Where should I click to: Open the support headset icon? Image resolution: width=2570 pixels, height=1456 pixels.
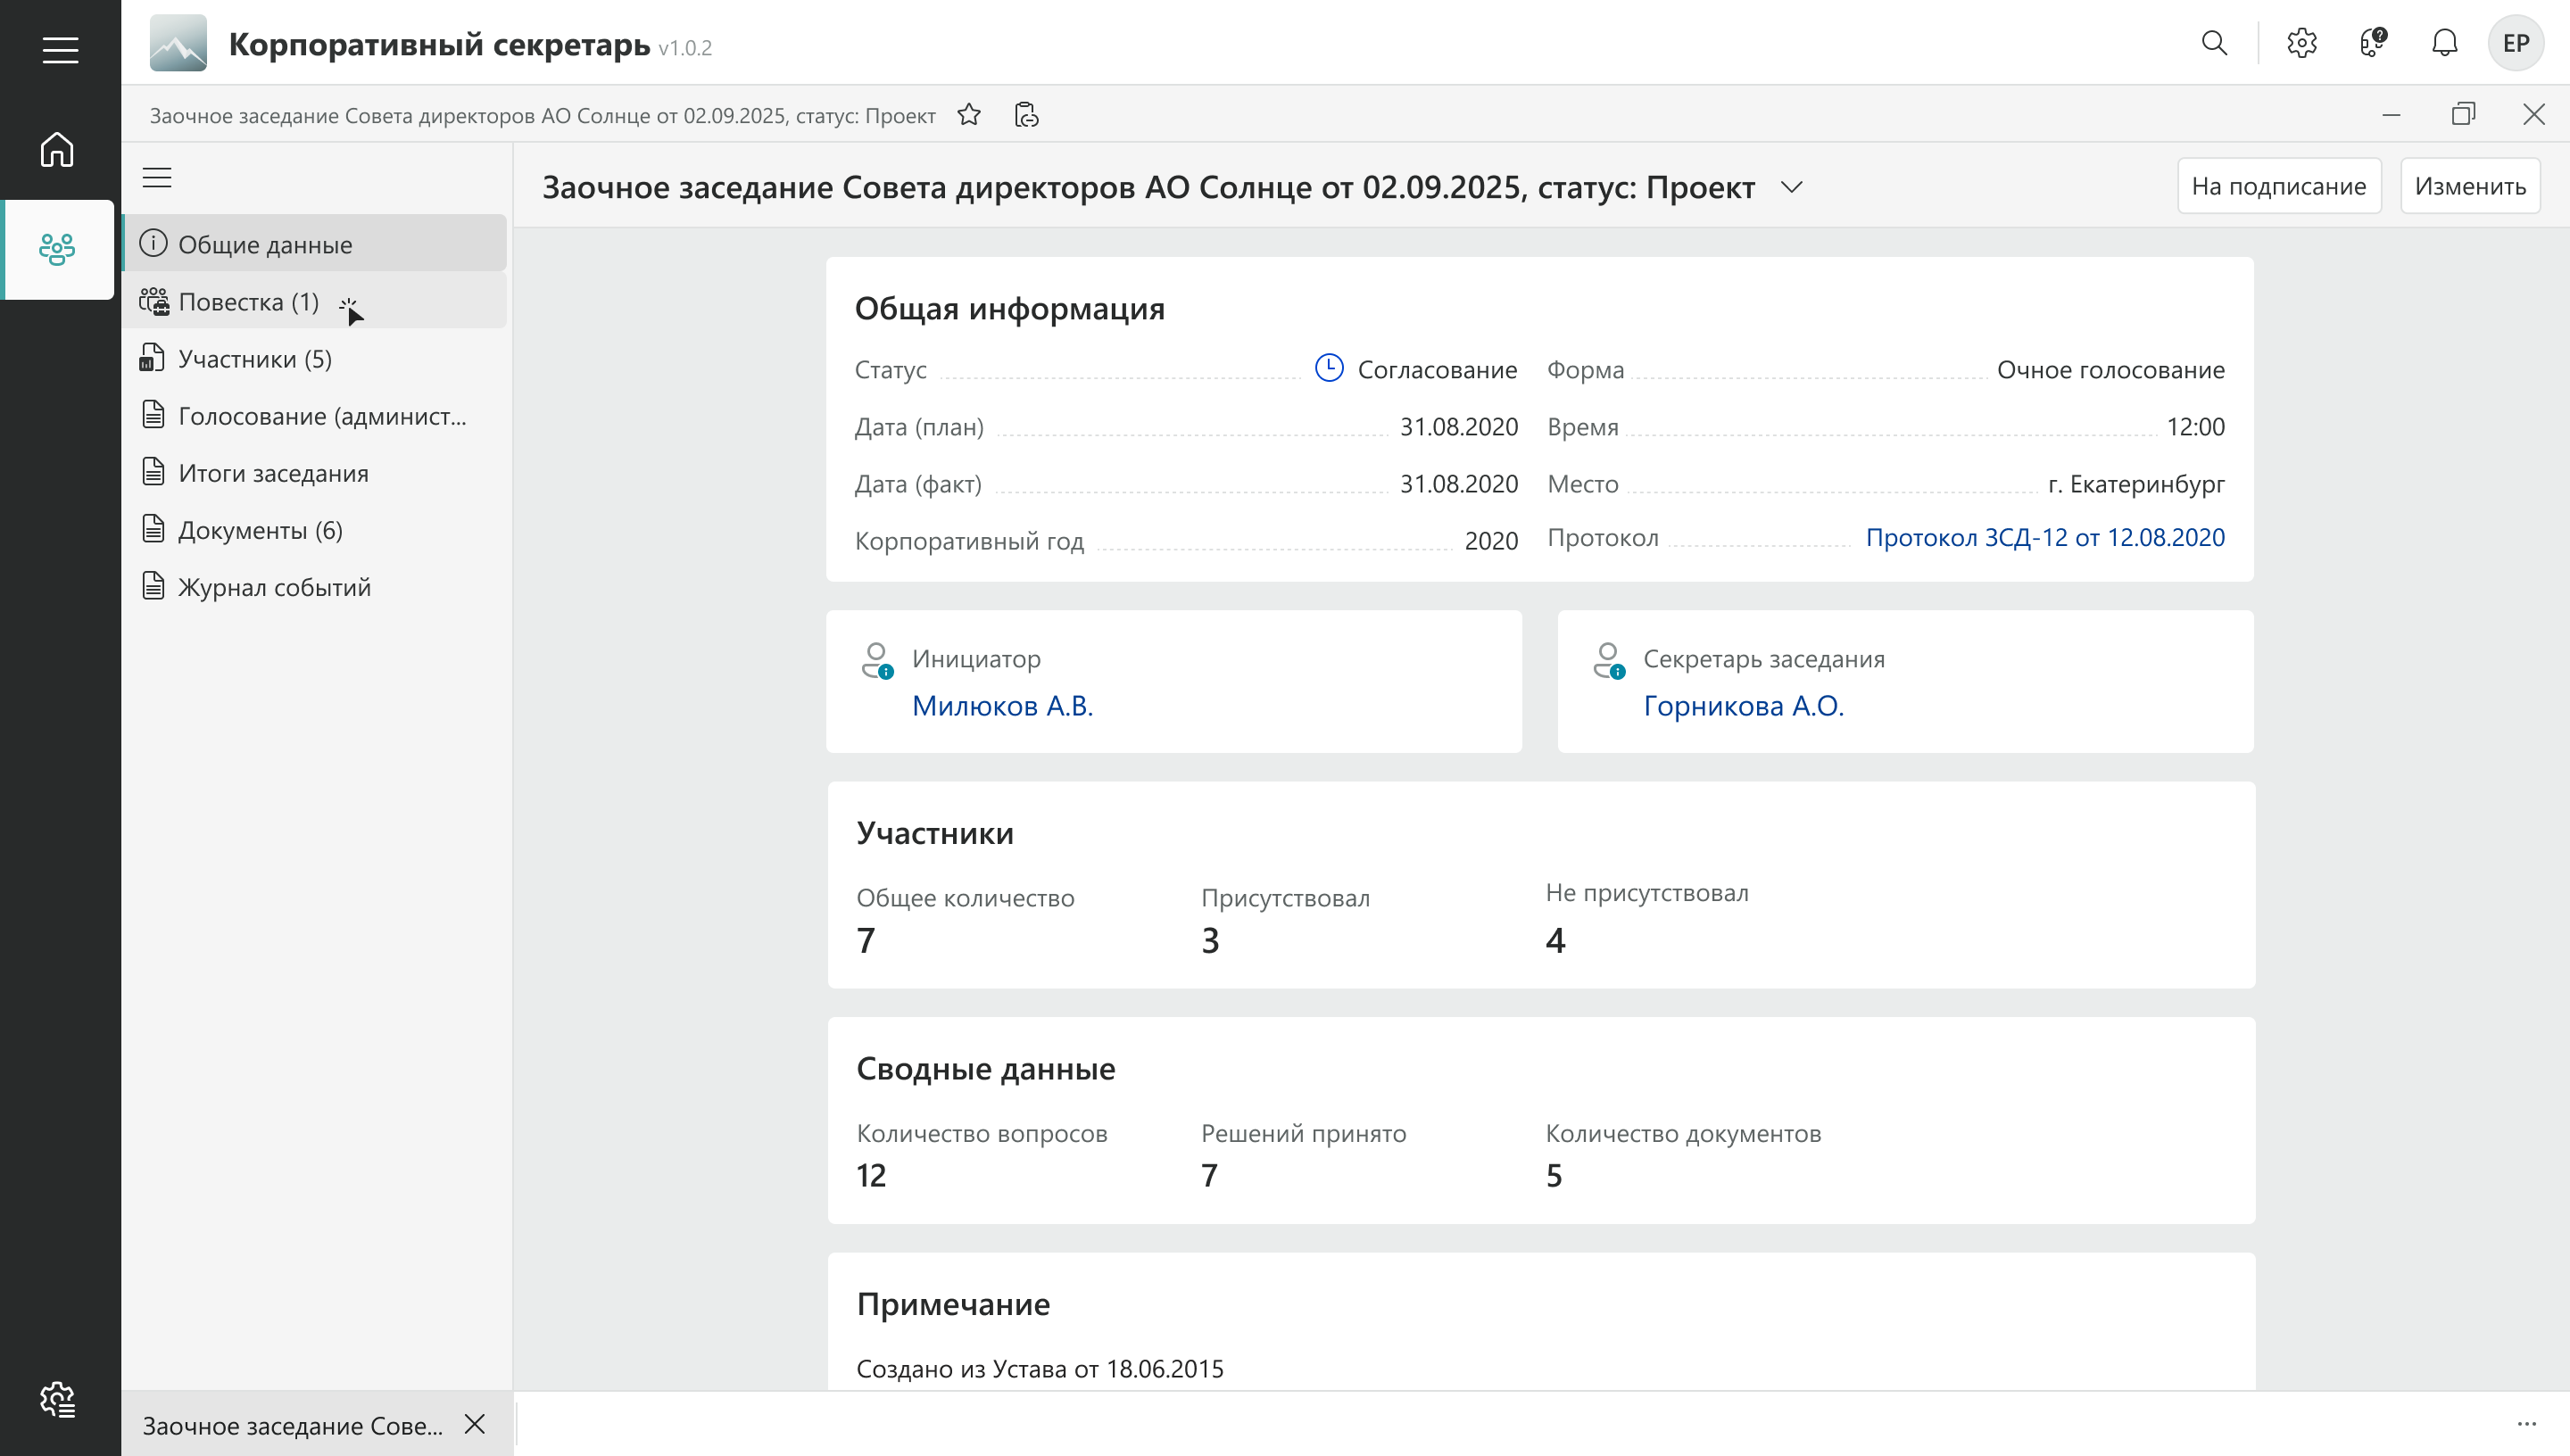click(x=2373, y=43)
